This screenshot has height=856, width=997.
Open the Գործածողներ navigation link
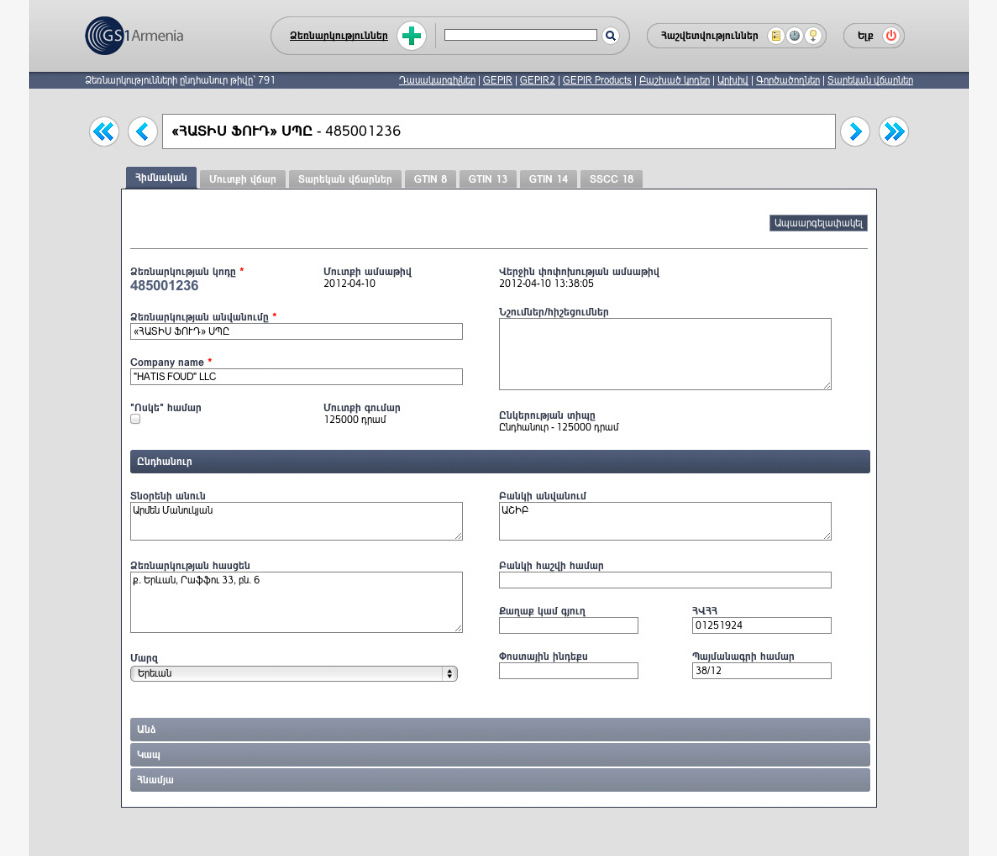click(x=788, y=80)
